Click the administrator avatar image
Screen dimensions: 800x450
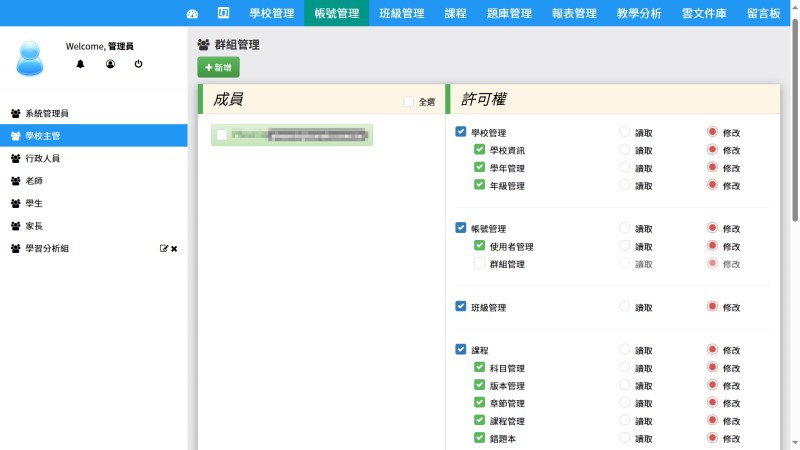(x=30, y=58)
